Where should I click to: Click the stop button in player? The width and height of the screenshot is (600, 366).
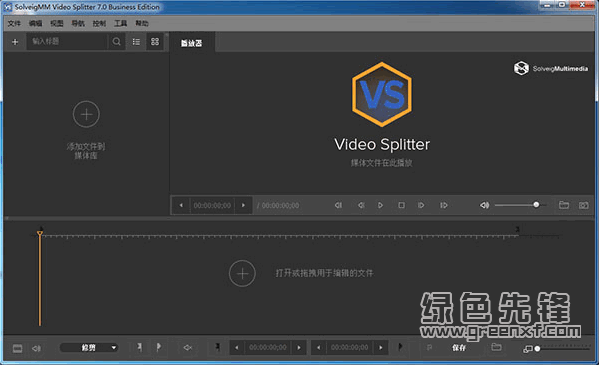pyautogui.click(x=401, y=205)
